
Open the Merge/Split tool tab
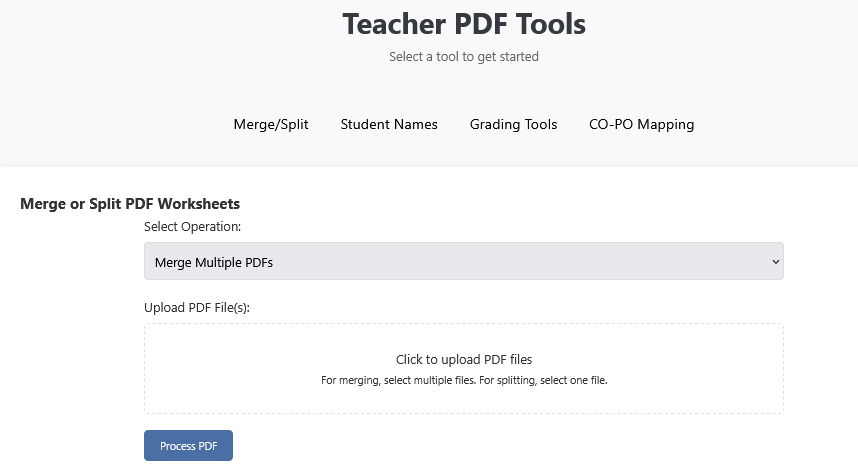[x=271, y=125]
